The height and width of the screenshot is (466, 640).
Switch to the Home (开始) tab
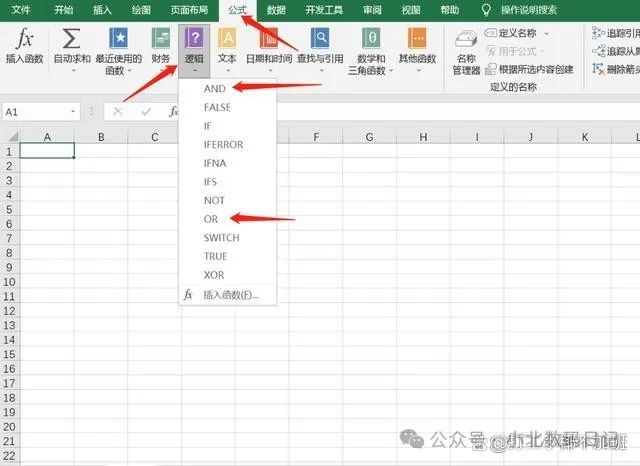[x=64, y=10]
